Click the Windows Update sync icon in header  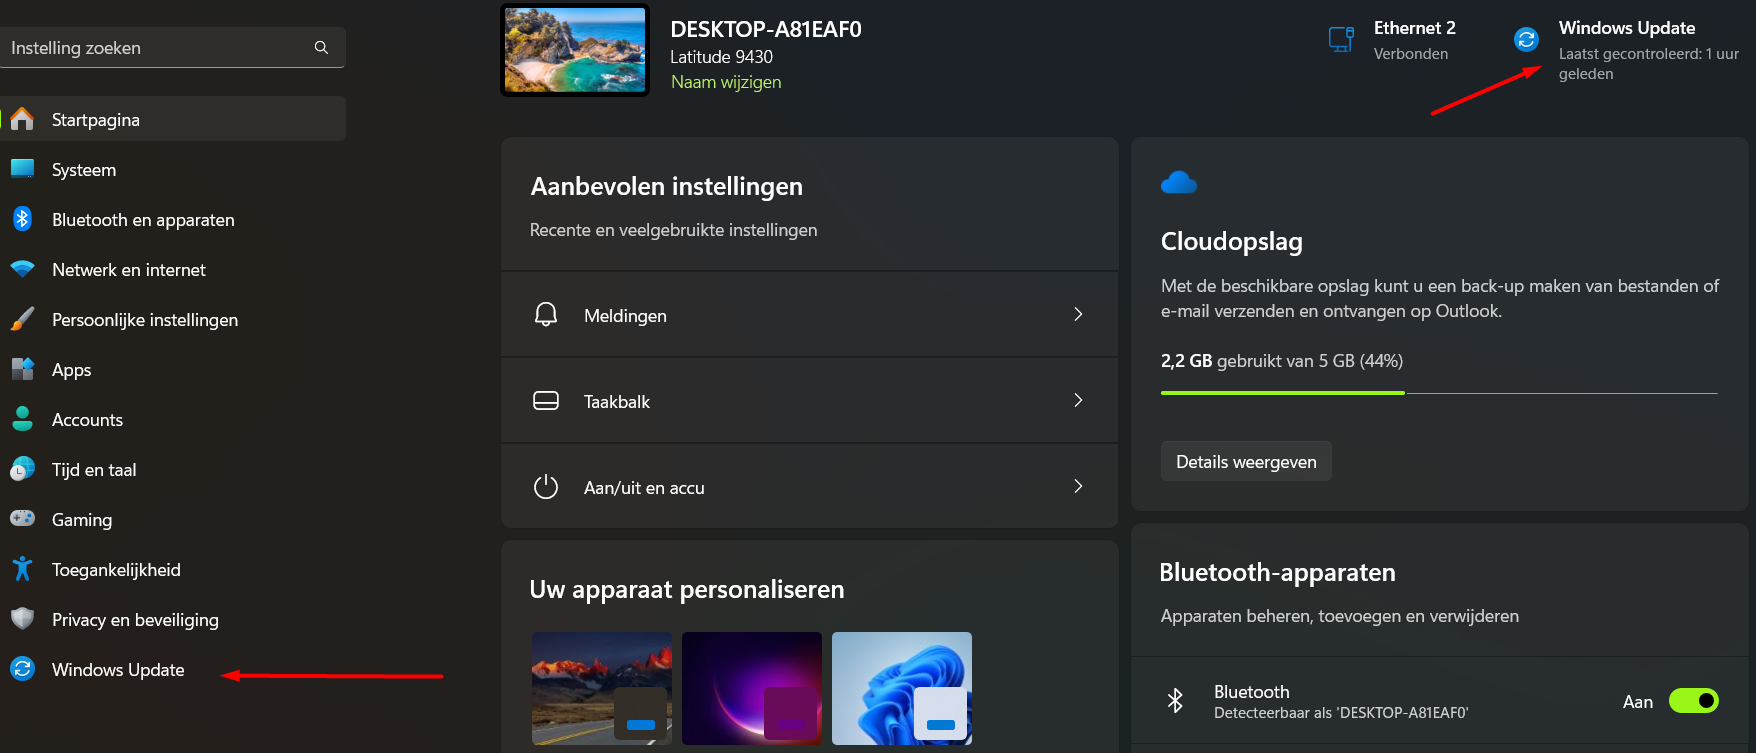tap(1526, 39)
